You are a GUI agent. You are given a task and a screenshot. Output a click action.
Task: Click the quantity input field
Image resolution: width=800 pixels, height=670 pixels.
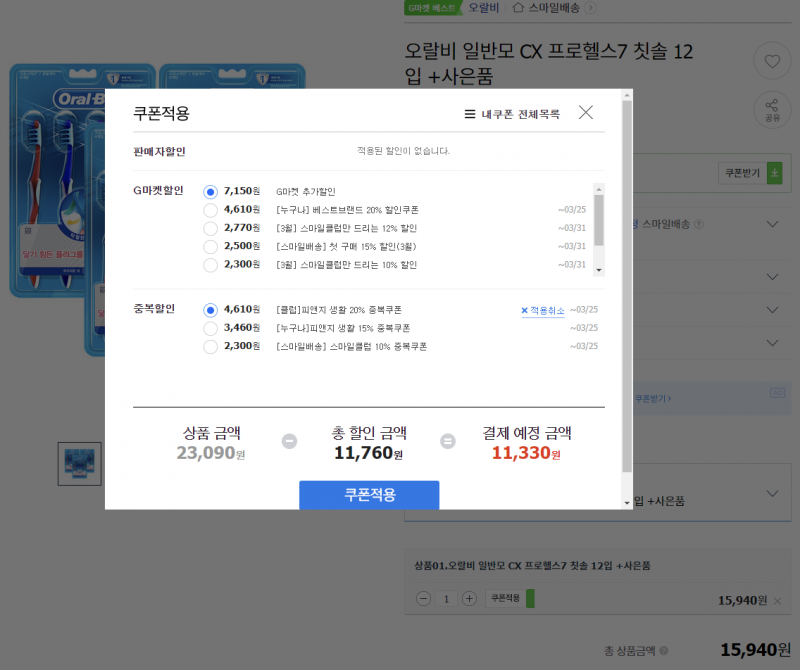(x=446, y=599)
